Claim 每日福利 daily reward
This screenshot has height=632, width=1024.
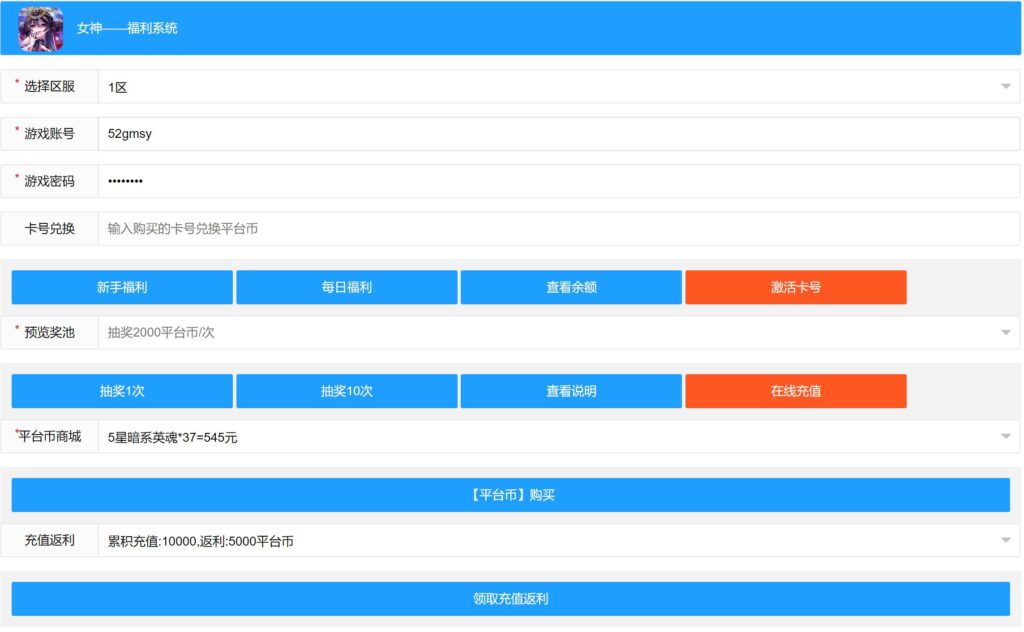pos(346,287)
